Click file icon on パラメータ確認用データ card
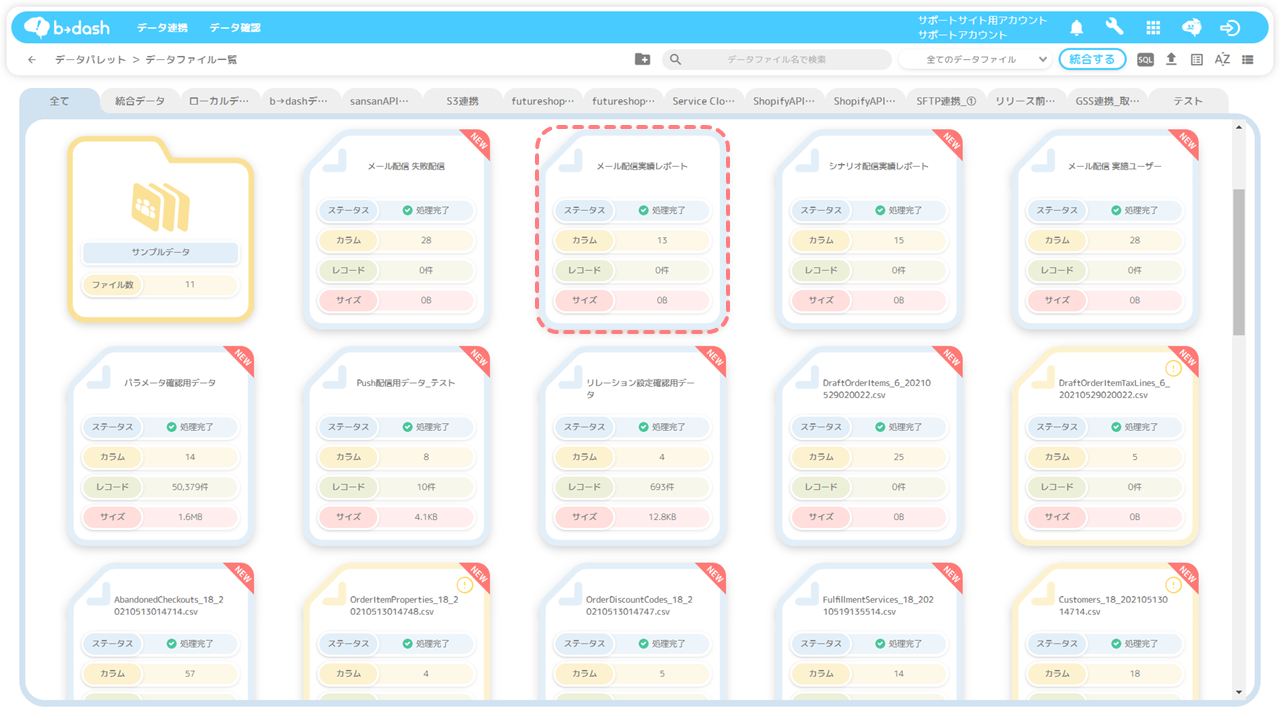1280x720 pixels. pyautogui.click(x=98, y=376)
